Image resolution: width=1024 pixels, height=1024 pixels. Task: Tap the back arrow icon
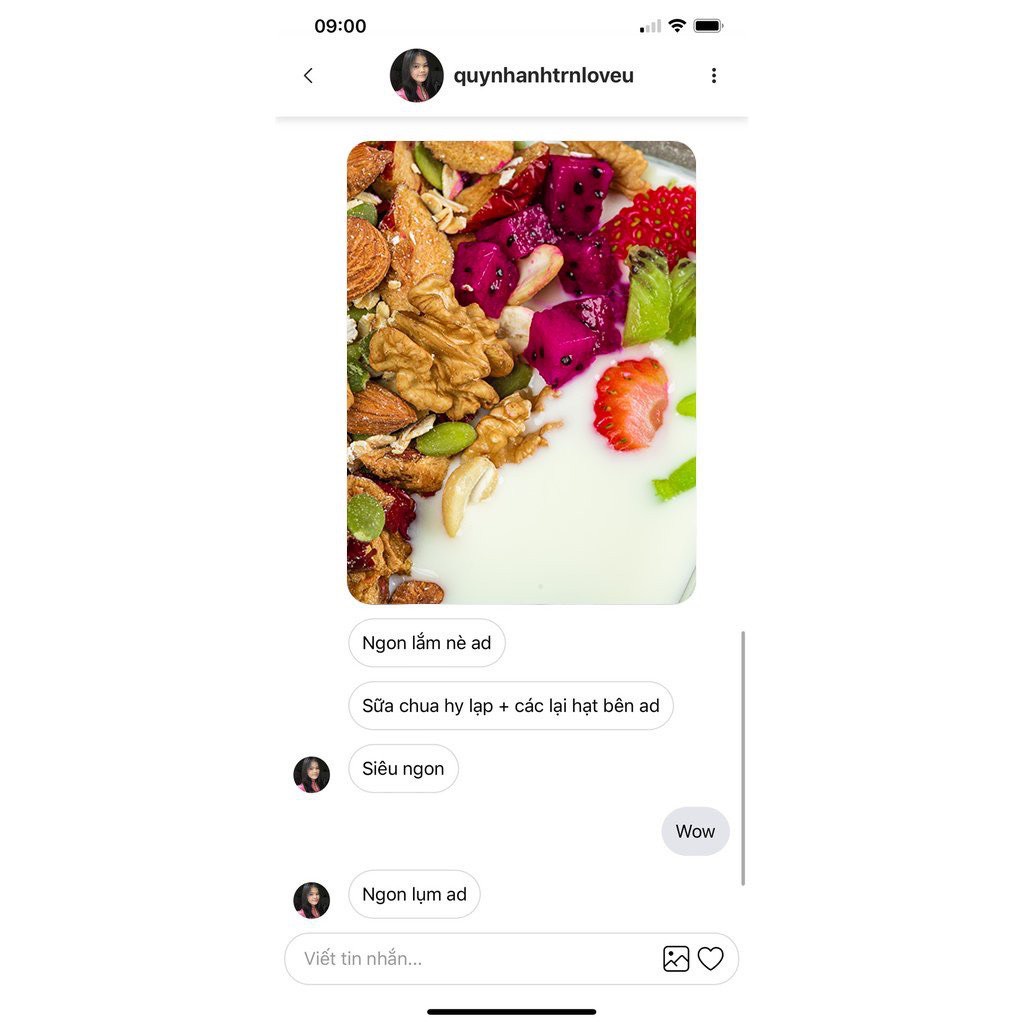(x=308, y=76)
